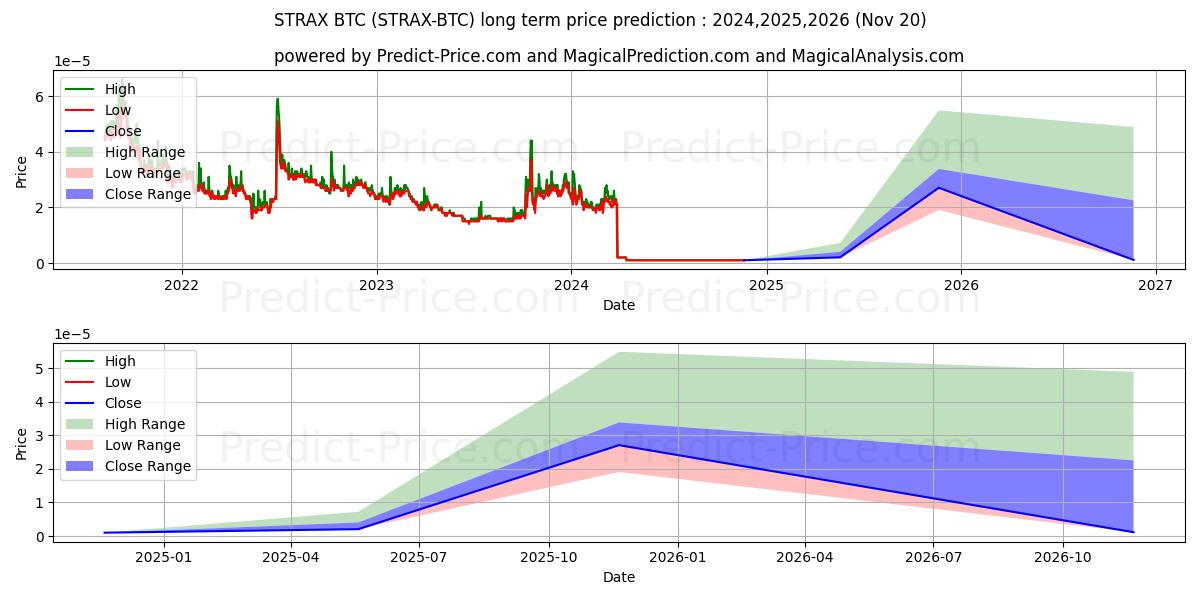Click blue Close line marker in top legend
Image resolution: width=1200 pixels, height=600 pixels.
point(81,131)
